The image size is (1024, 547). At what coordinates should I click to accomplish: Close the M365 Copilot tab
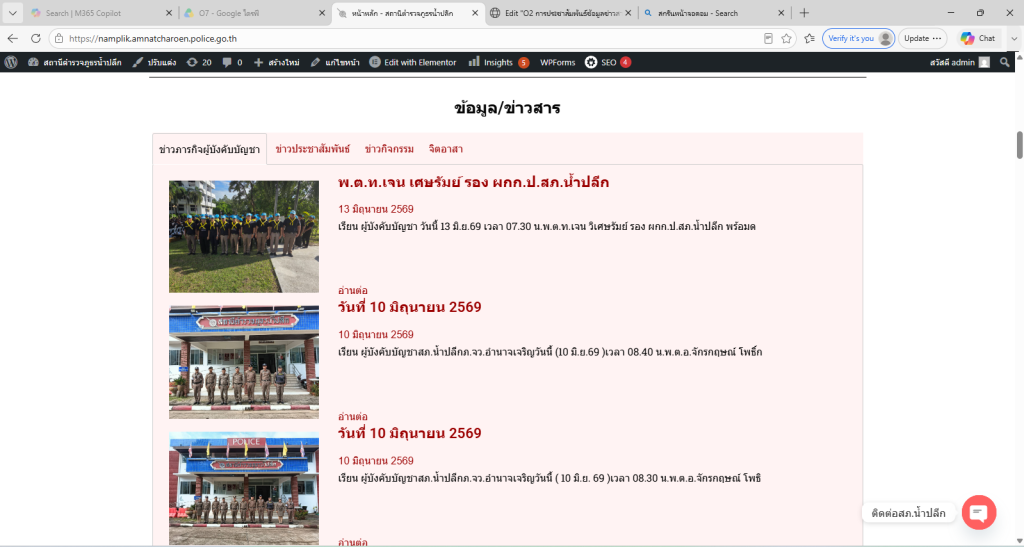point(168,13)
